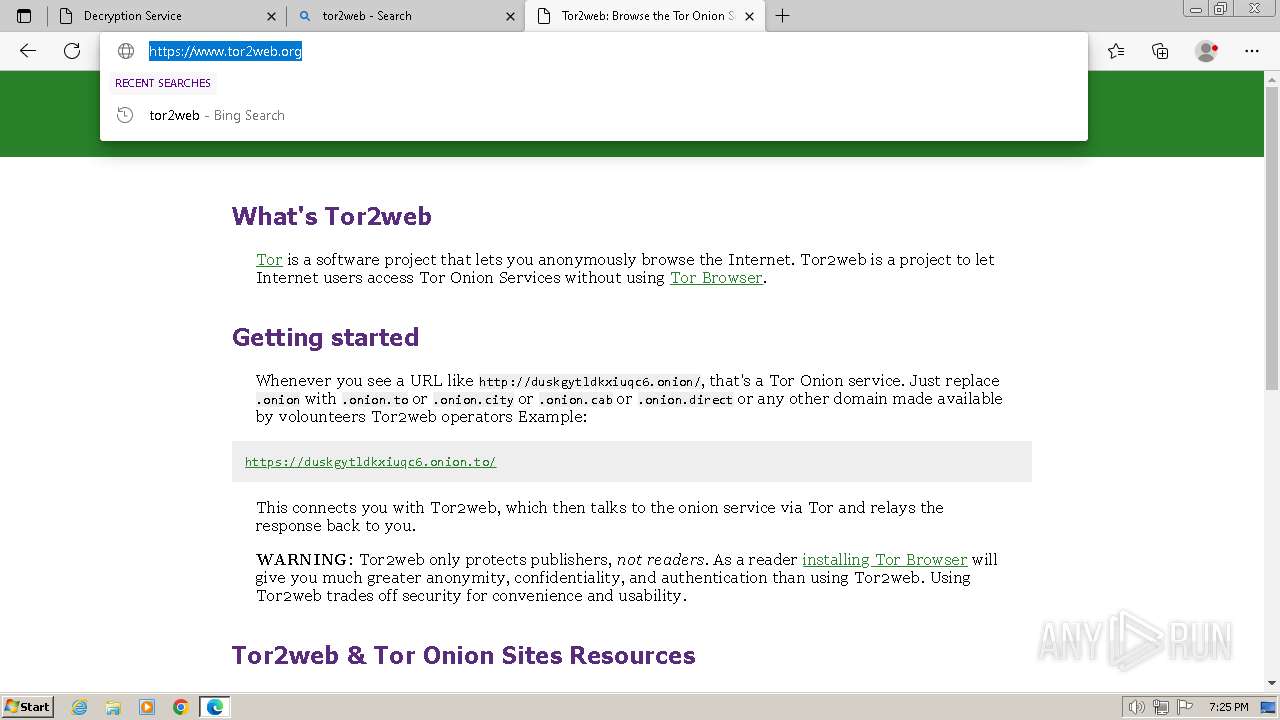Close the Tor2web tab
Screen dimensions: 1280x720
[749, 16]
